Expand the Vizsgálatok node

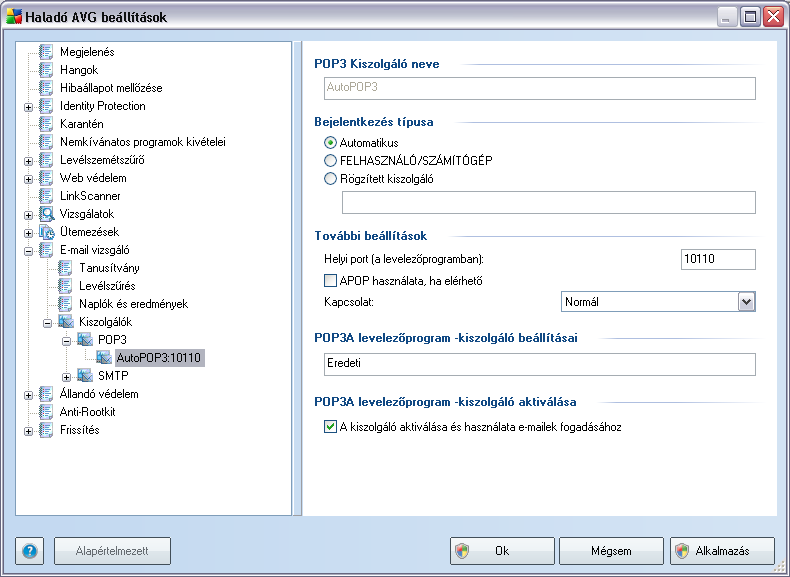[28, 215]
